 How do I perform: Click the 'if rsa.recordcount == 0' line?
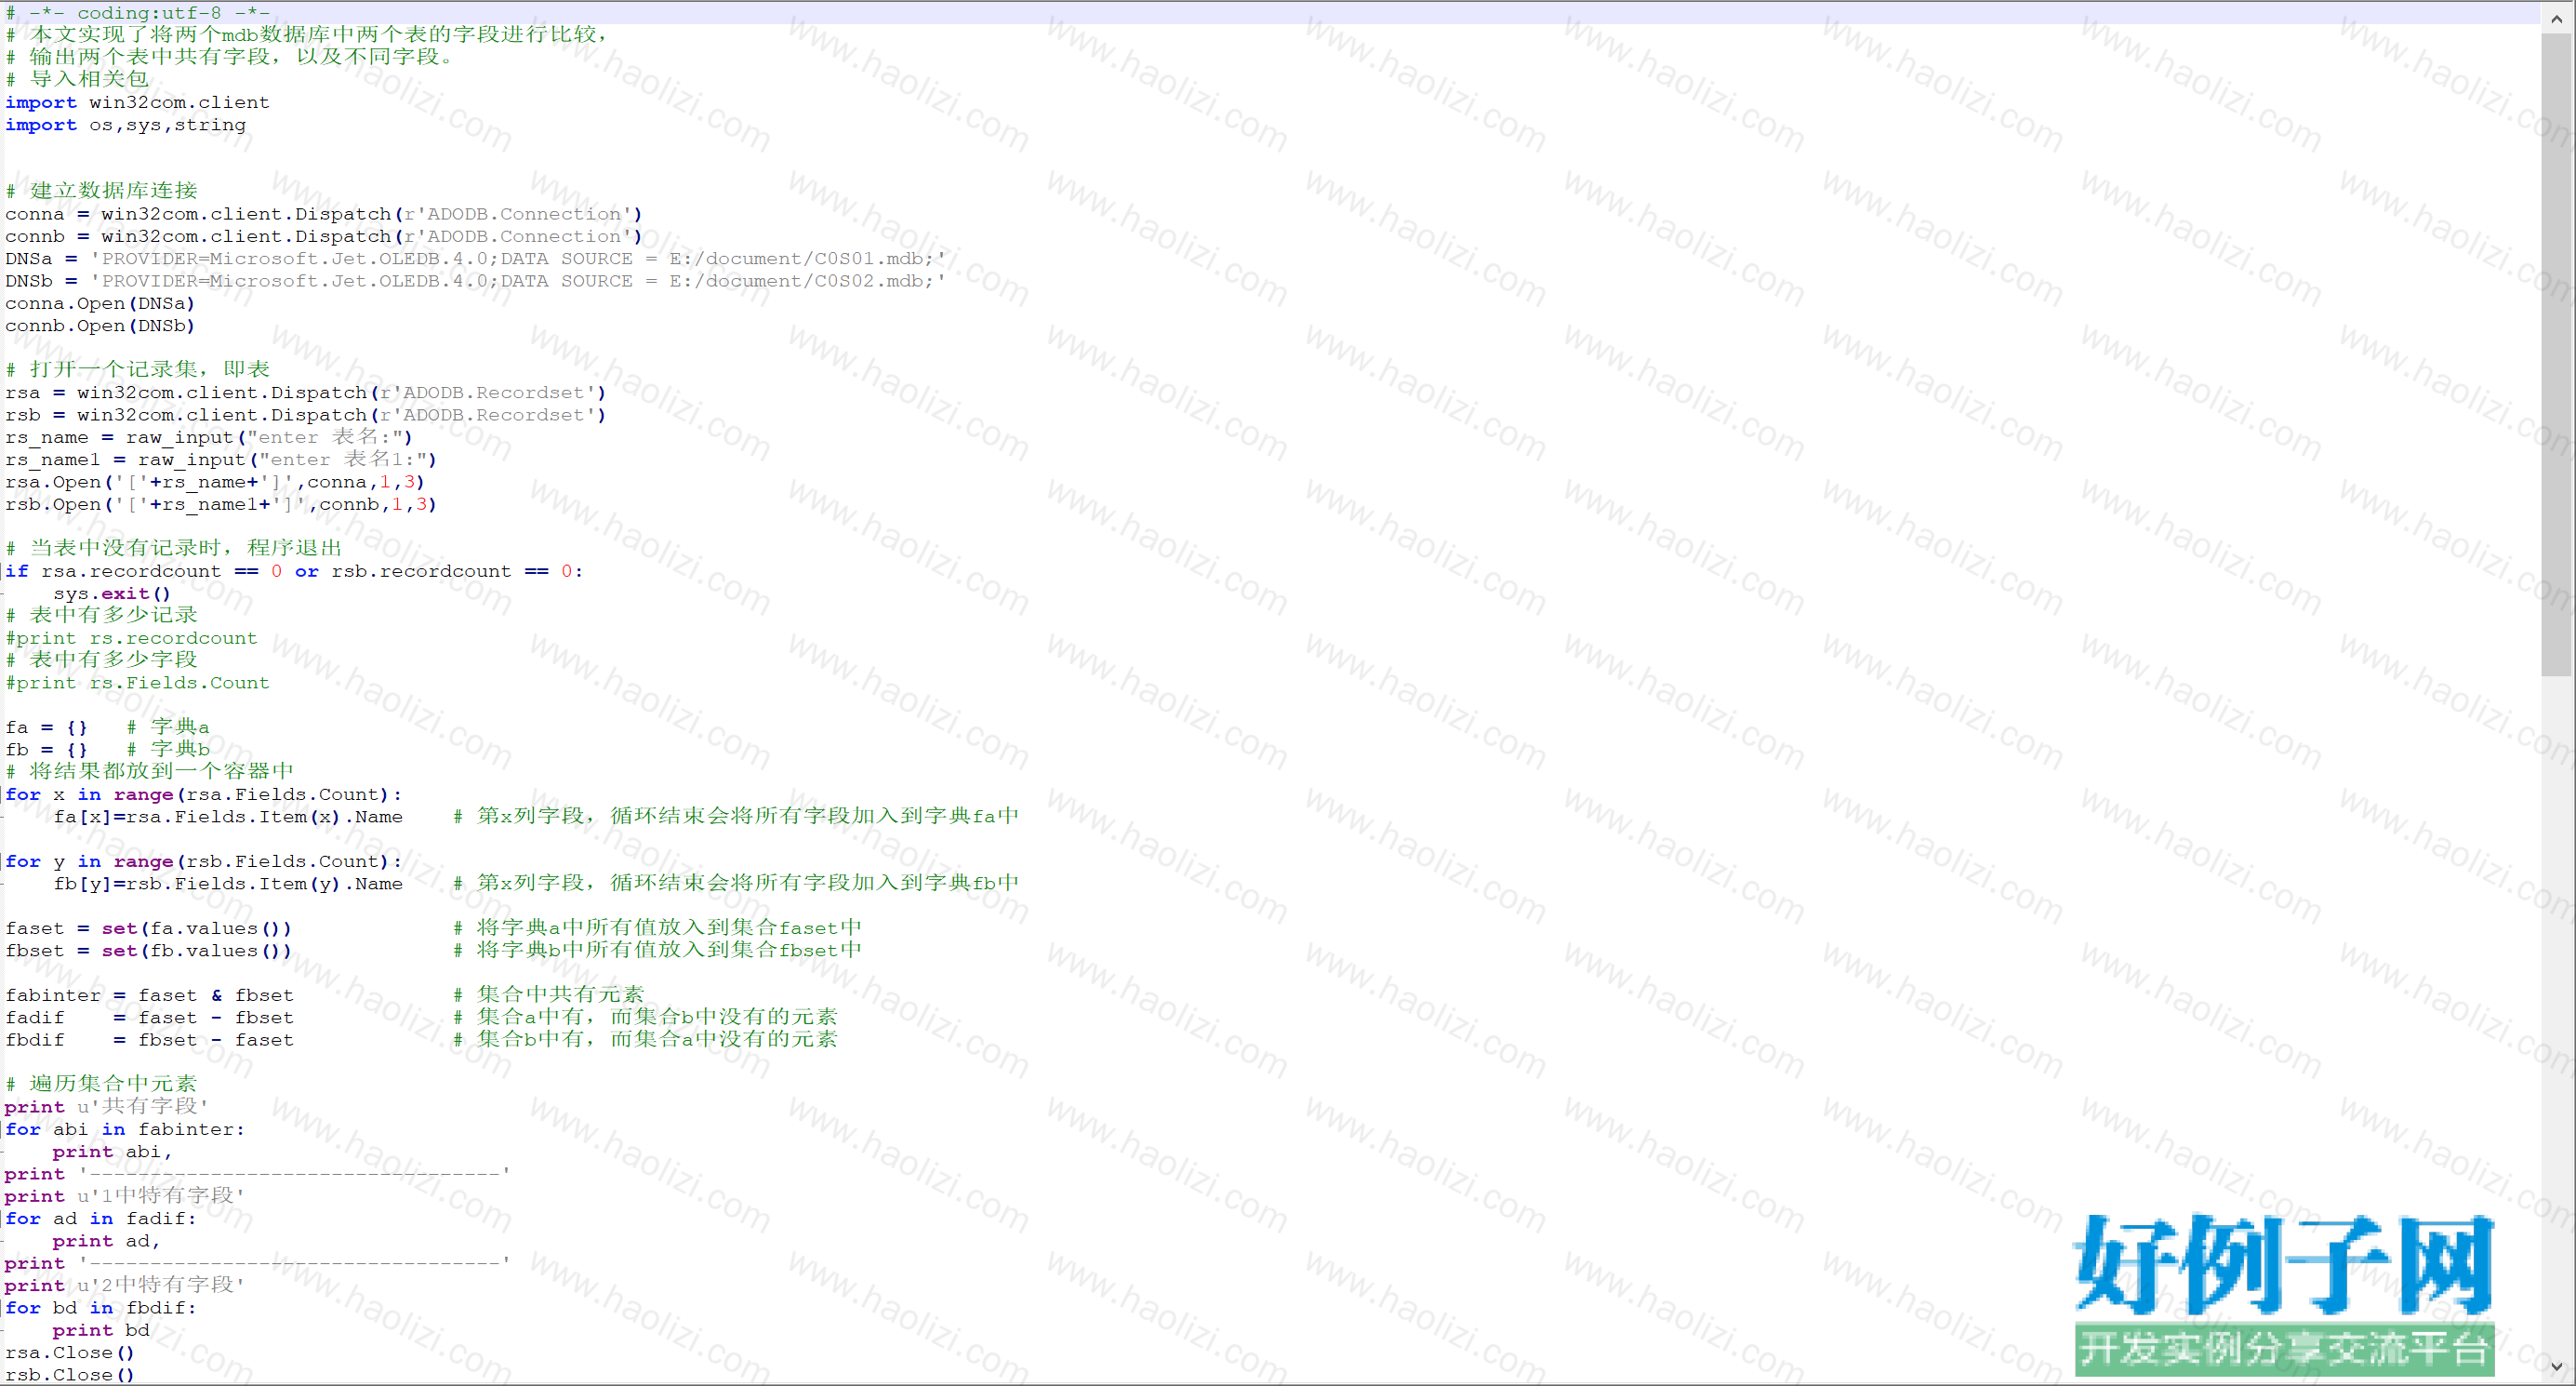294,571
